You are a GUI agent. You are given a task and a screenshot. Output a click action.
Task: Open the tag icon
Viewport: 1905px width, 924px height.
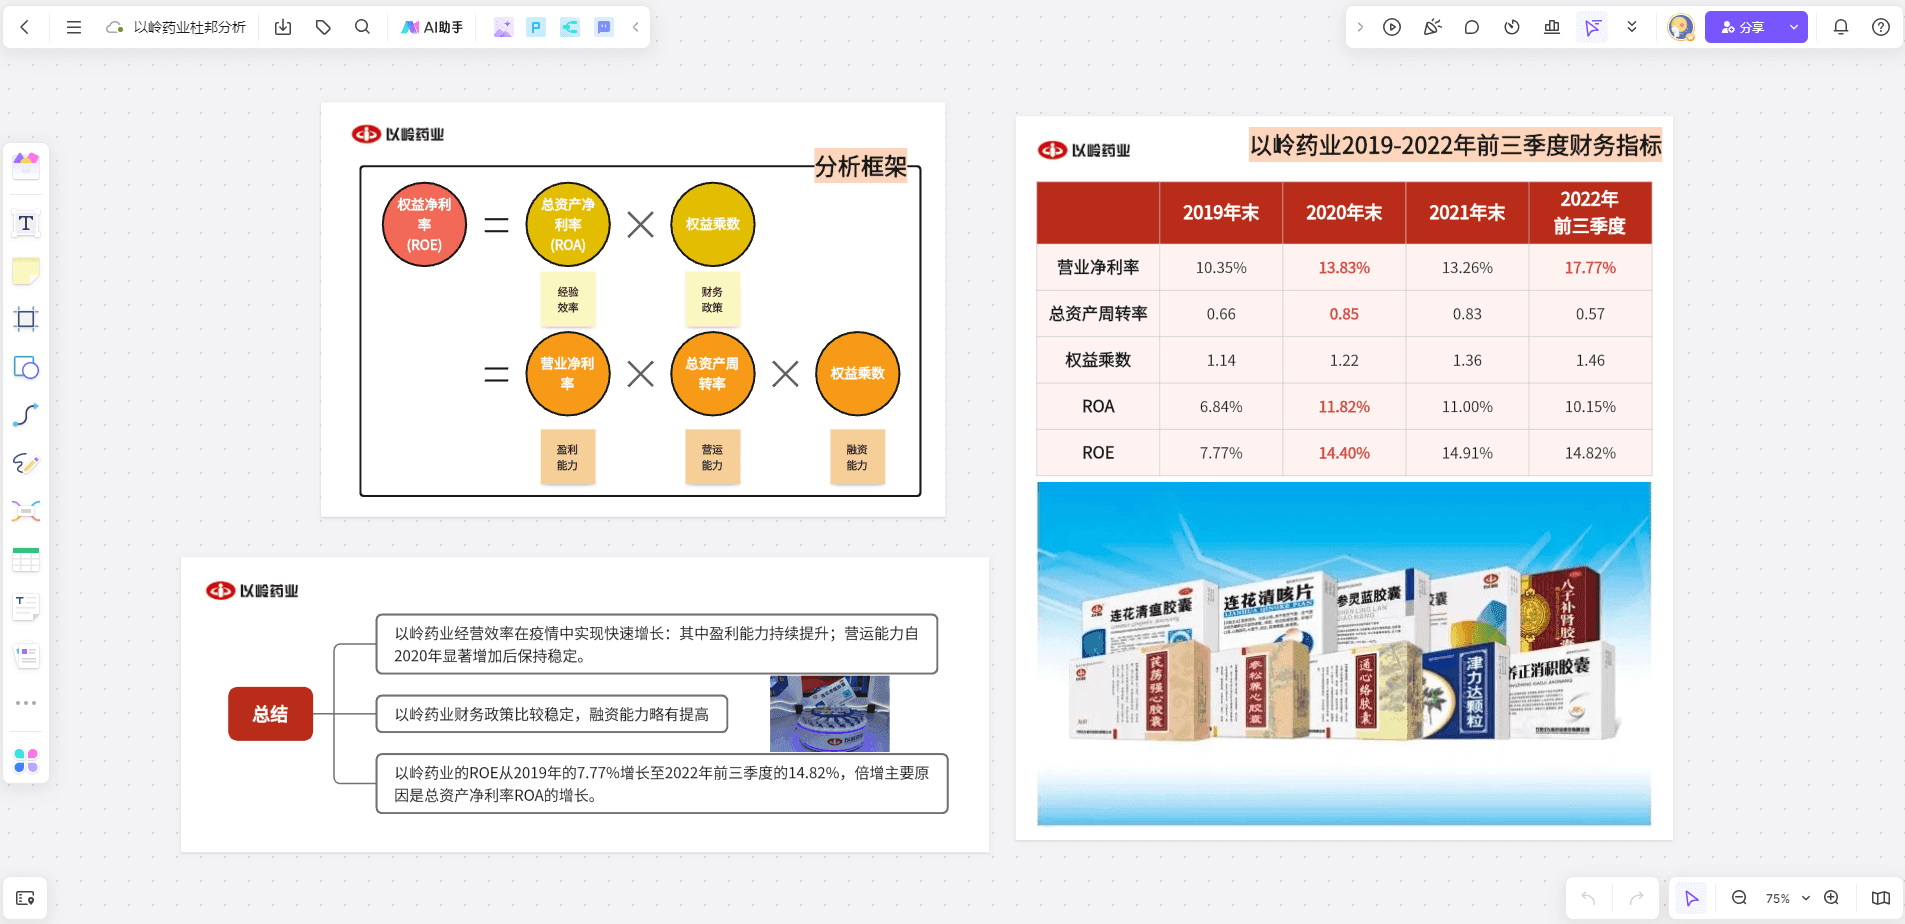(x=323, y=27)
